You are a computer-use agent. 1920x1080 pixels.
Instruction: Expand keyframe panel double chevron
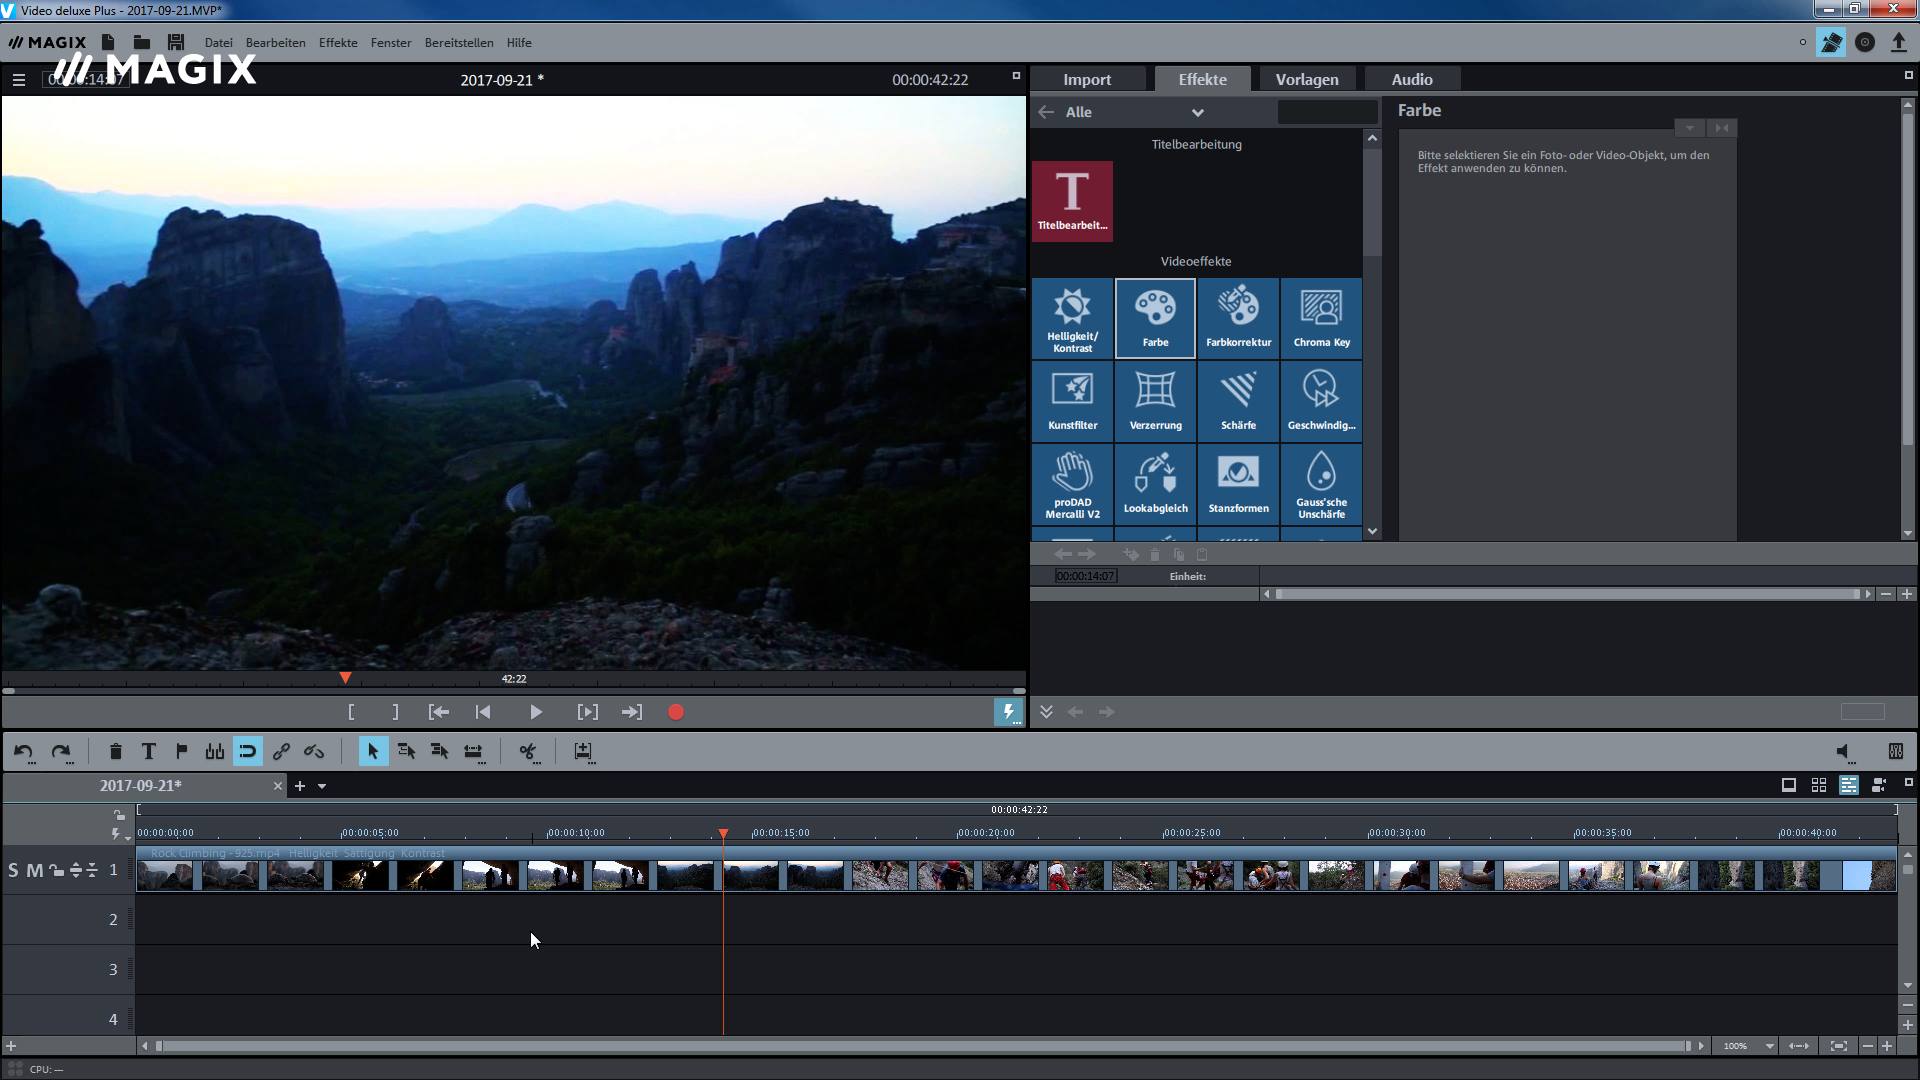click(x=1046, y=712)
